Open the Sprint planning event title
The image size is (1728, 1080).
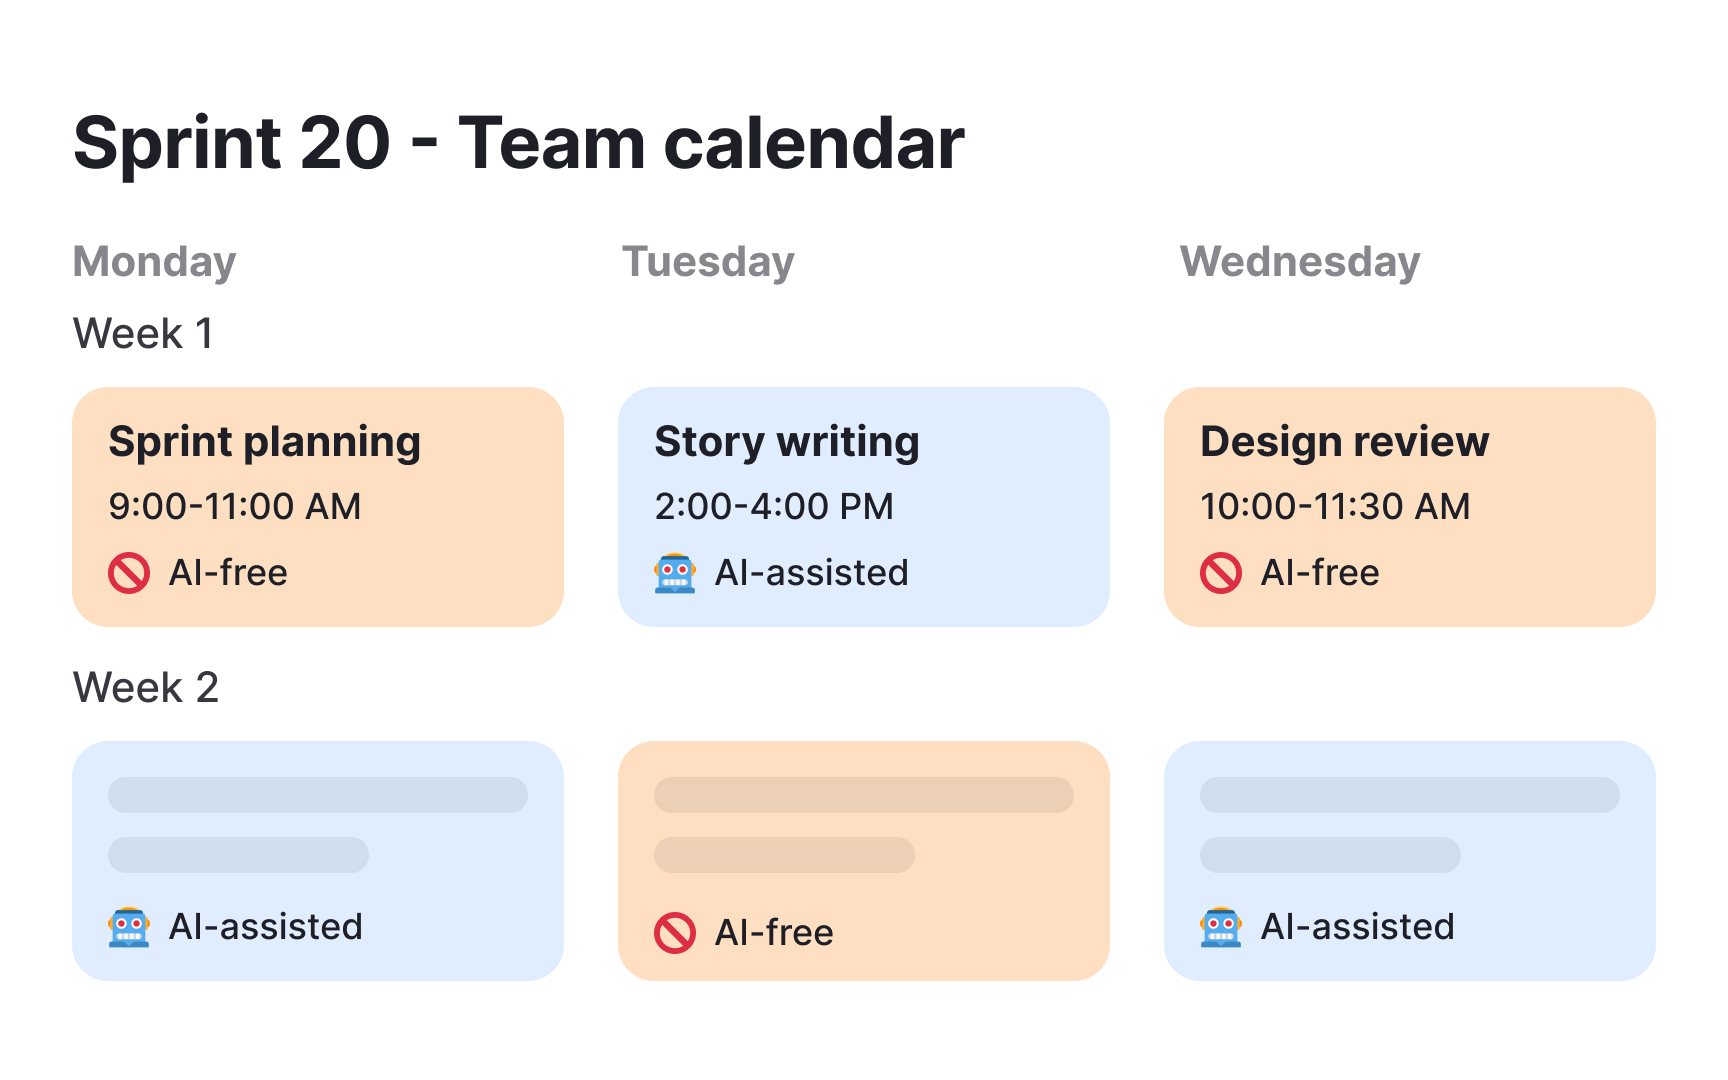265,442
